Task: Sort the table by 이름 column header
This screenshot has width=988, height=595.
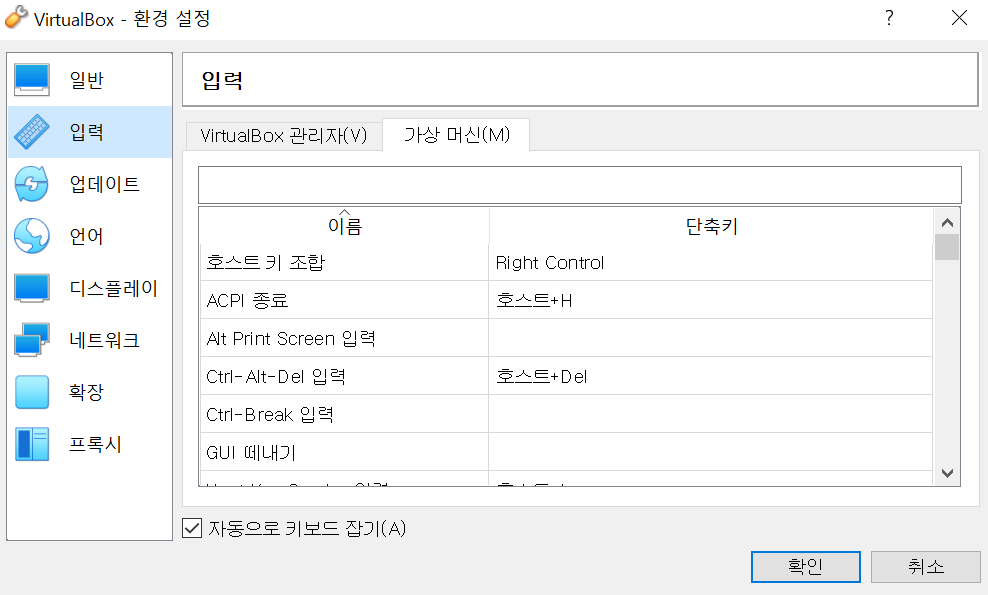Action: coord(345,226)
